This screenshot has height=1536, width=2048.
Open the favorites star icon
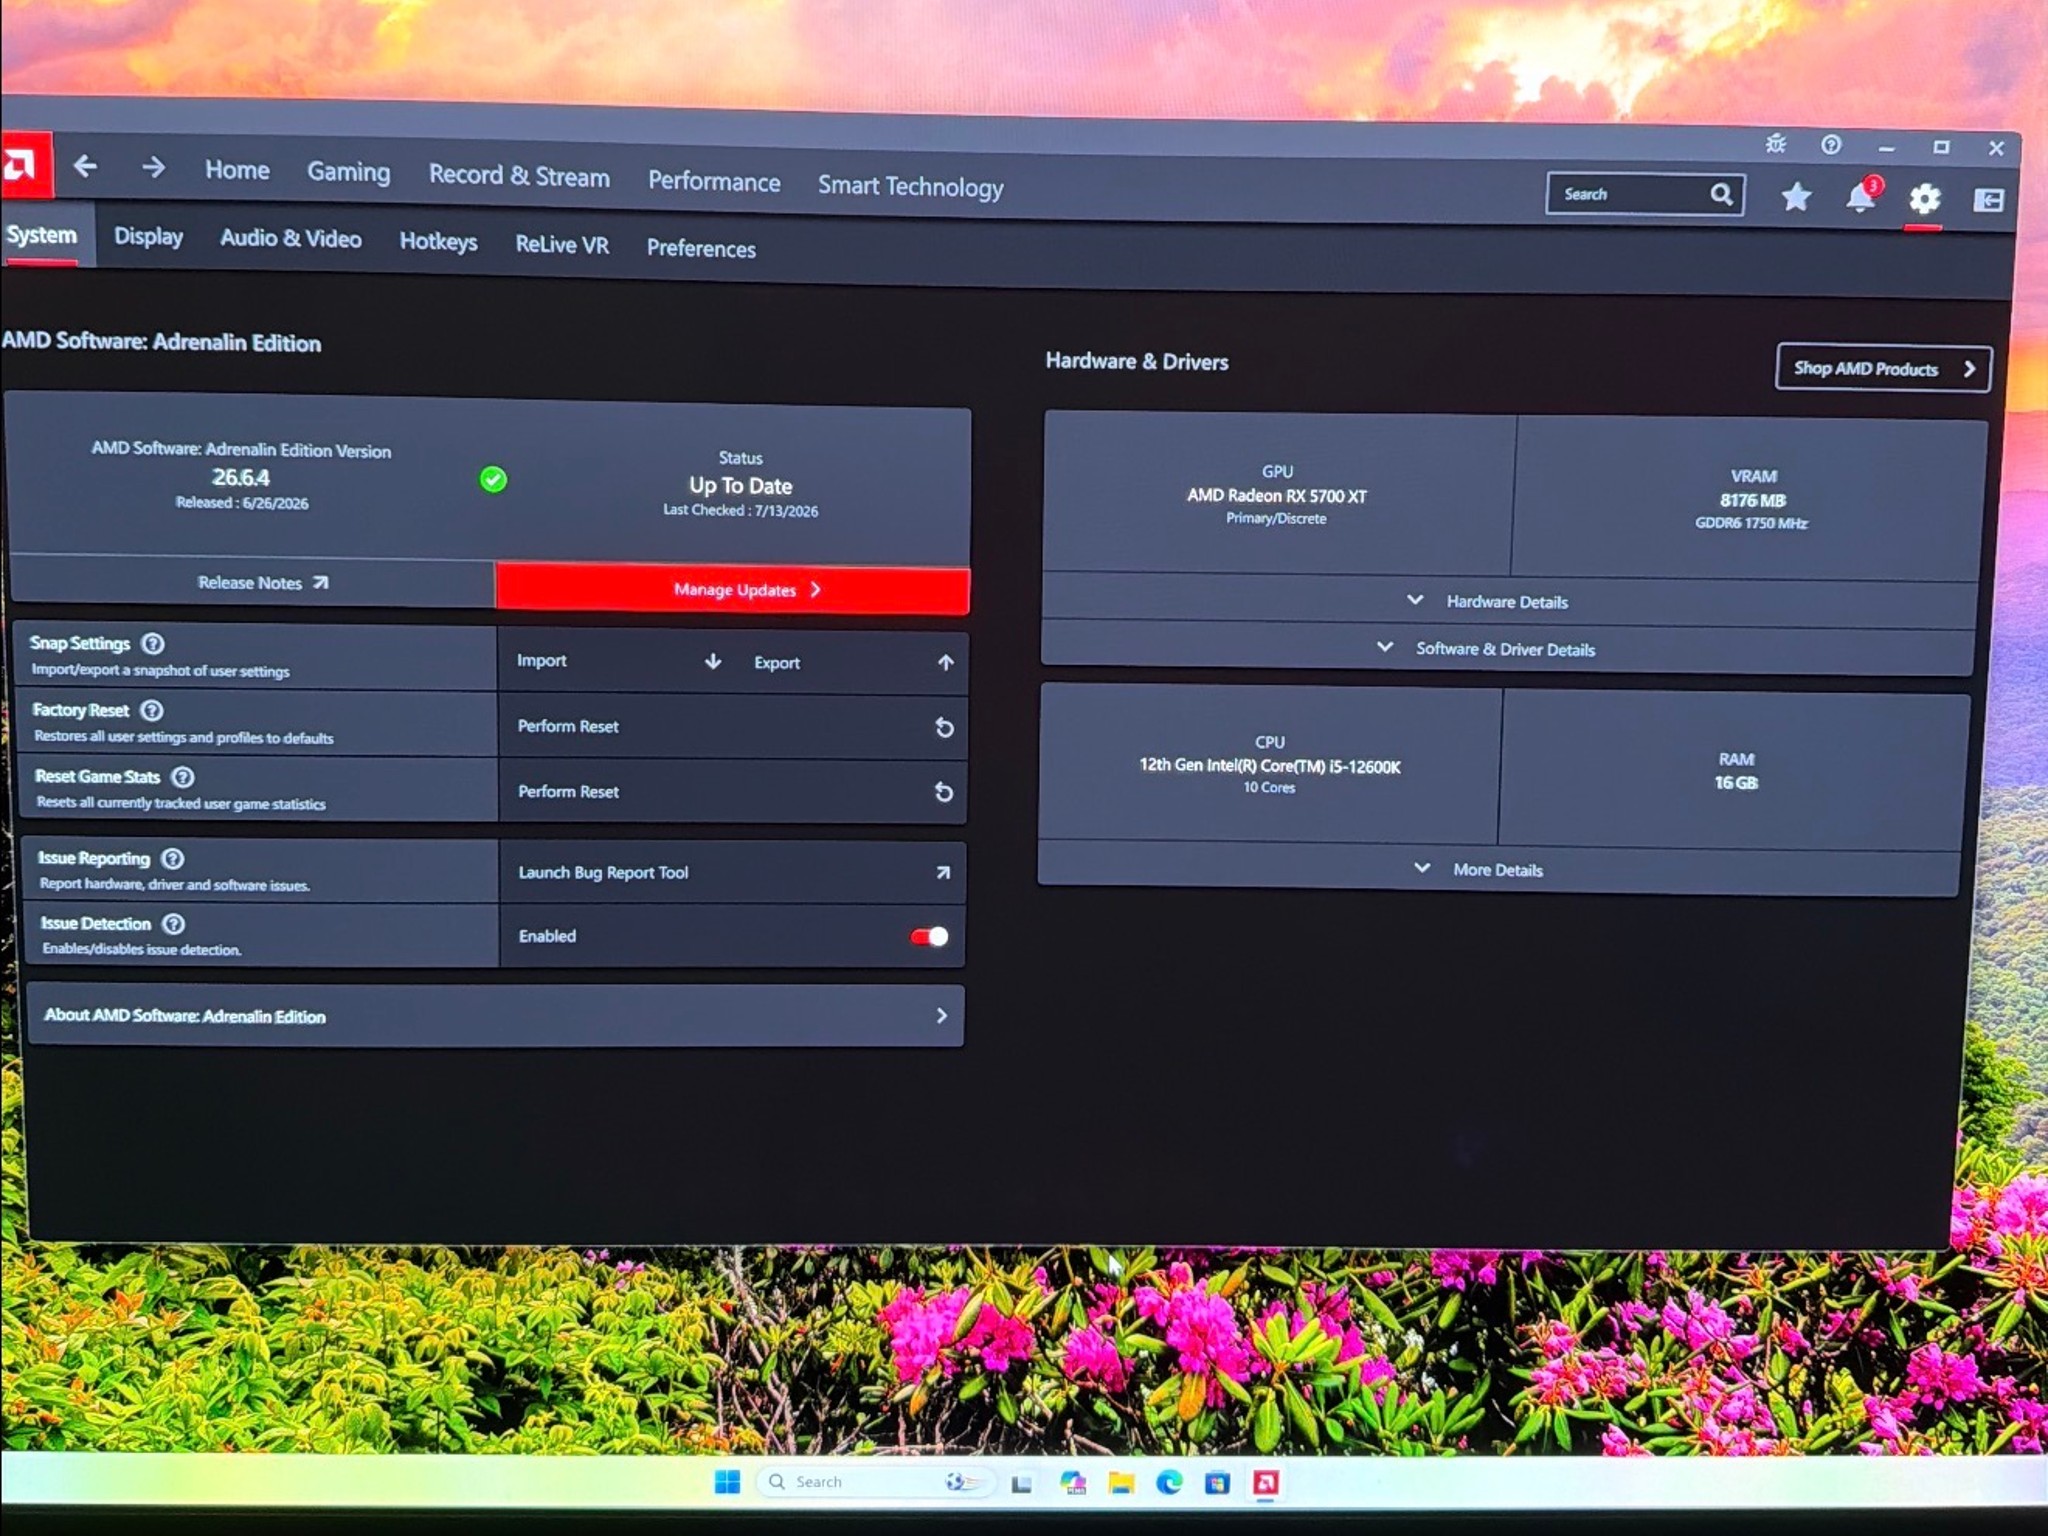tap(1796, 197)
